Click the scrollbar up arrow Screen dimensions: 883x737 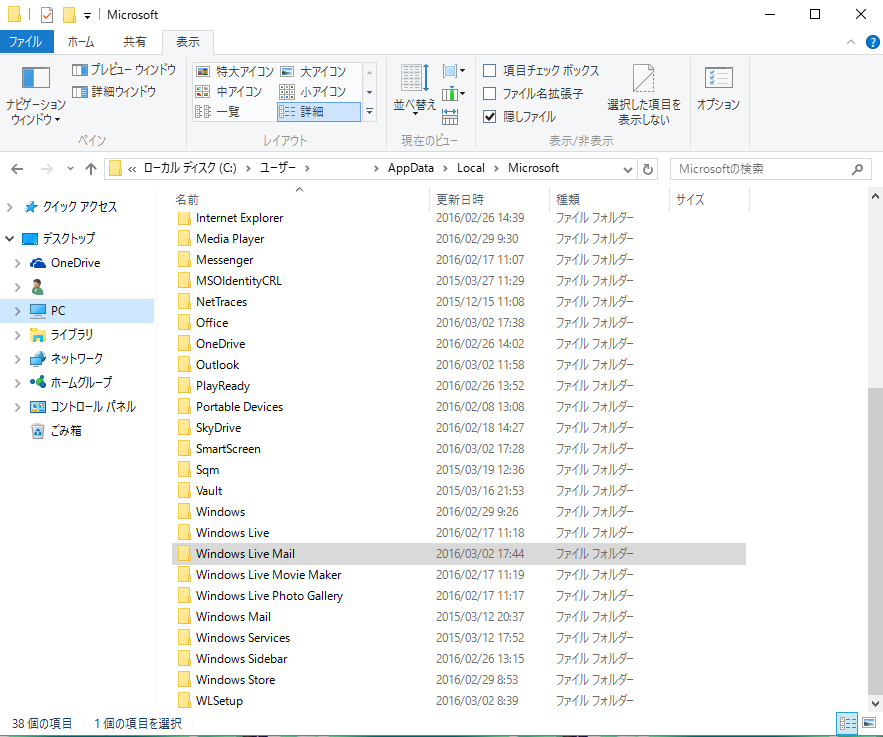pyautogui.click(x=875, y=196)
